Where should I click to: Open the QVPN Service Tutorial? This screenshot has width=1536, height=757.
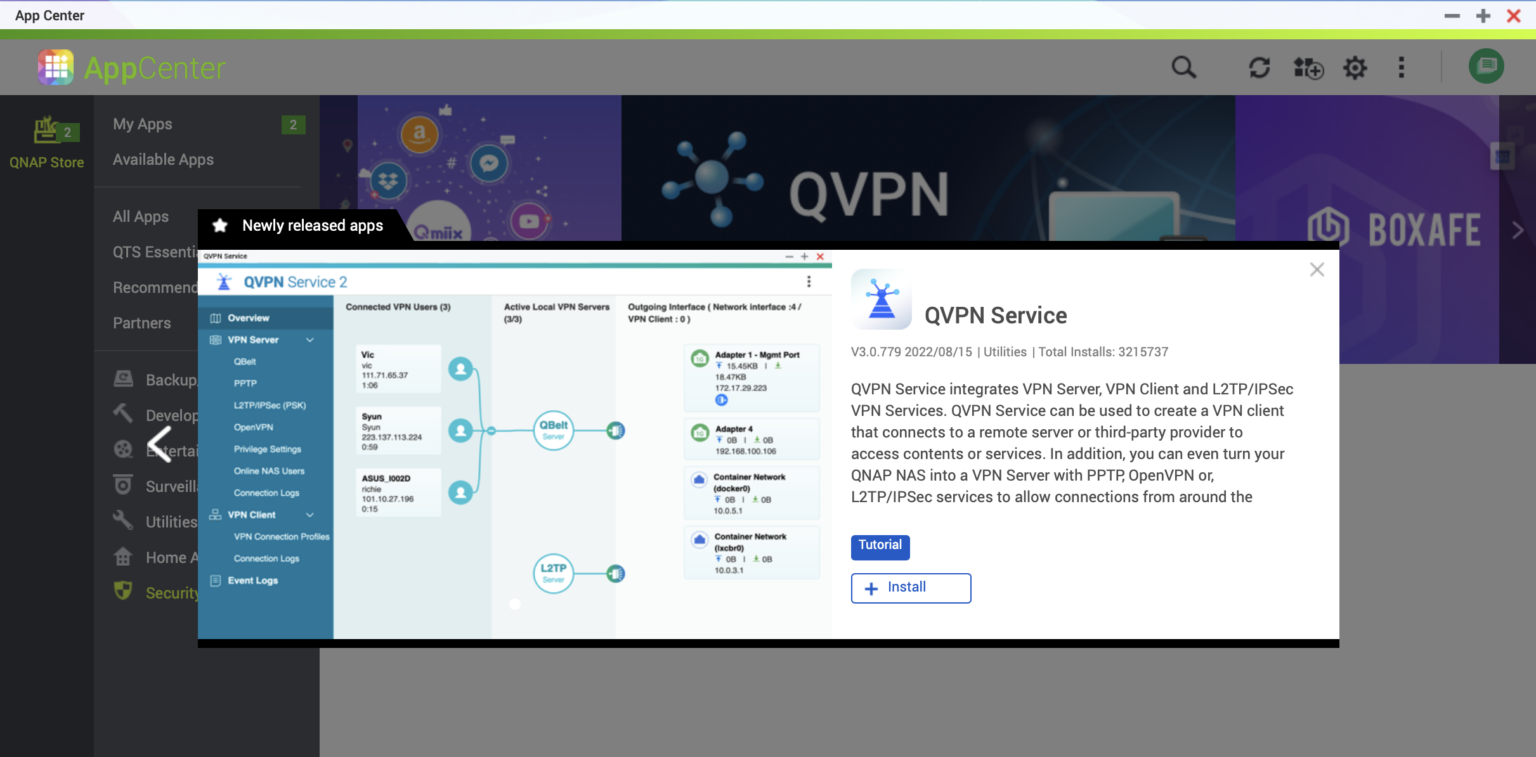point(880,546)
